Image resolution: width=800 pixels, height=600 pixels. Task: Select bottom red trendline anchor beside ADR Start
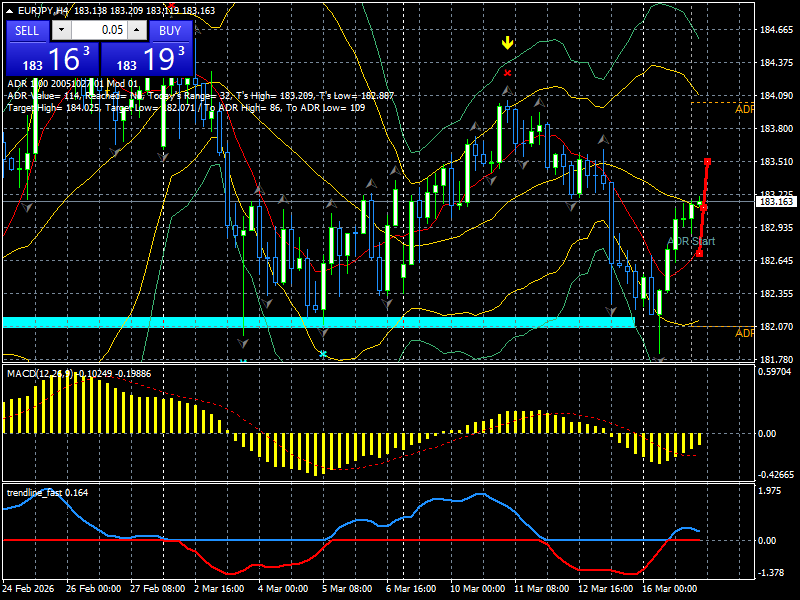pos(699,253)
